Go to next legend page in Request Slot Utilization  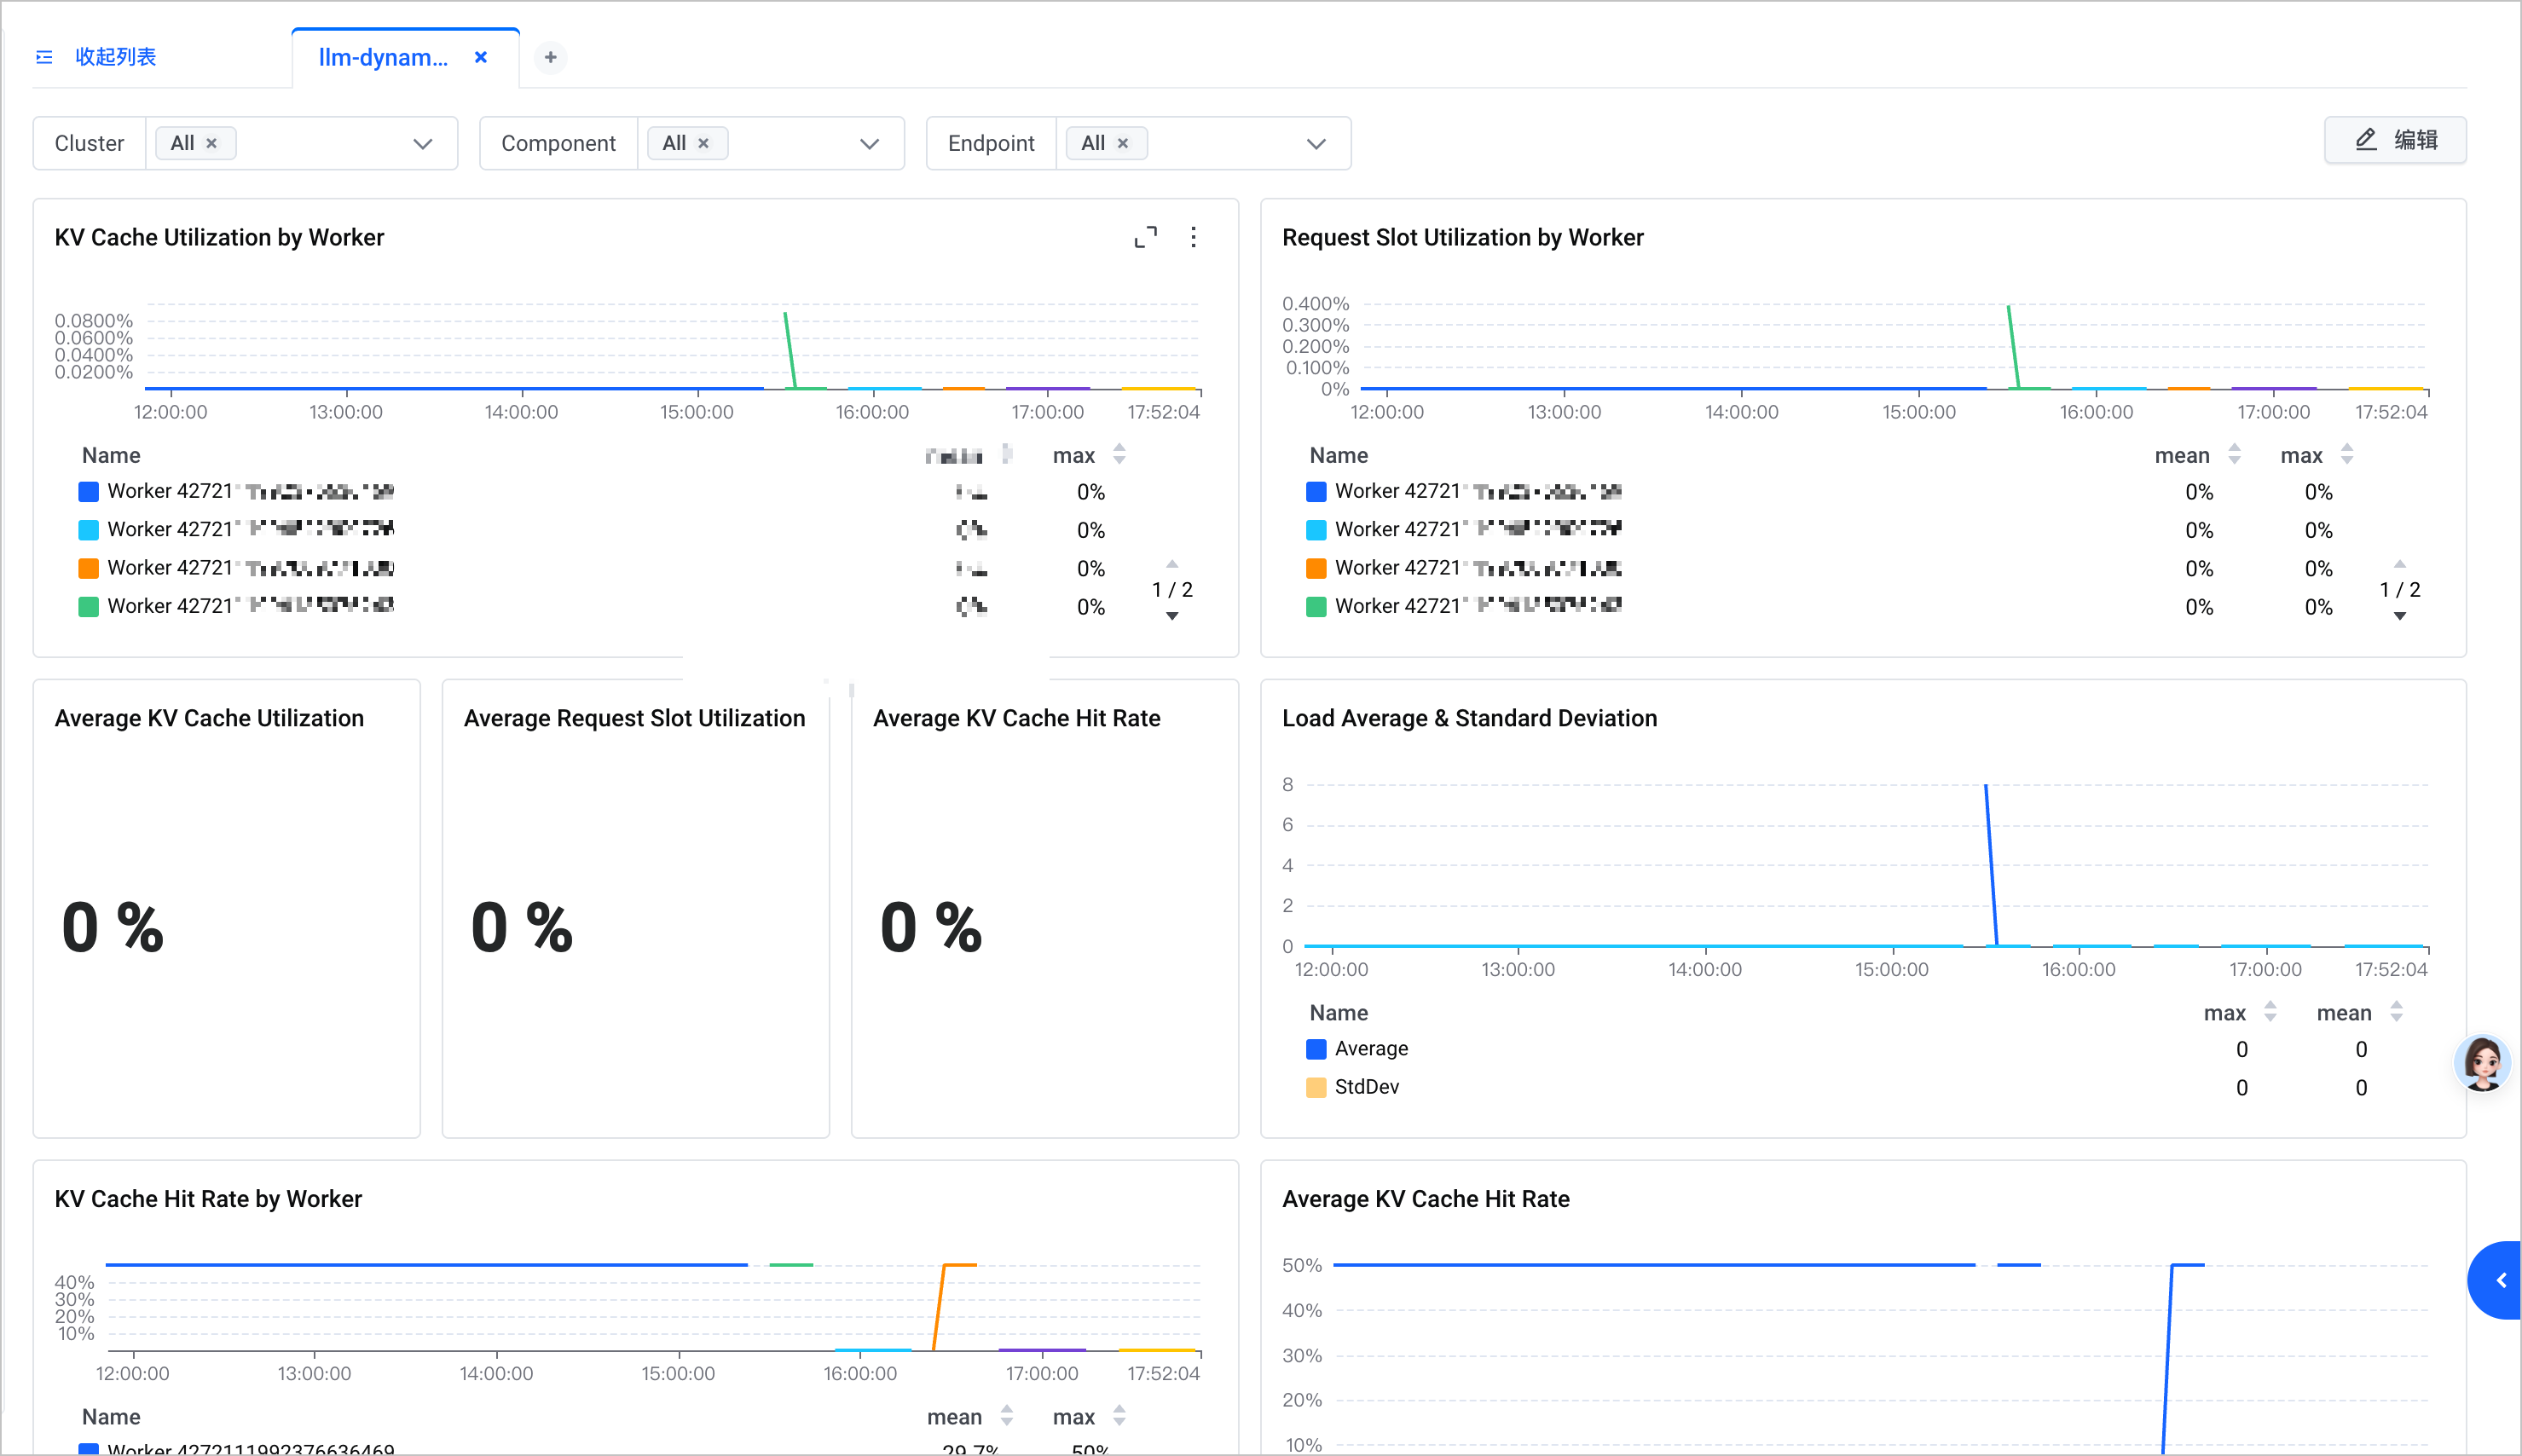click(x=2399, y=616)
